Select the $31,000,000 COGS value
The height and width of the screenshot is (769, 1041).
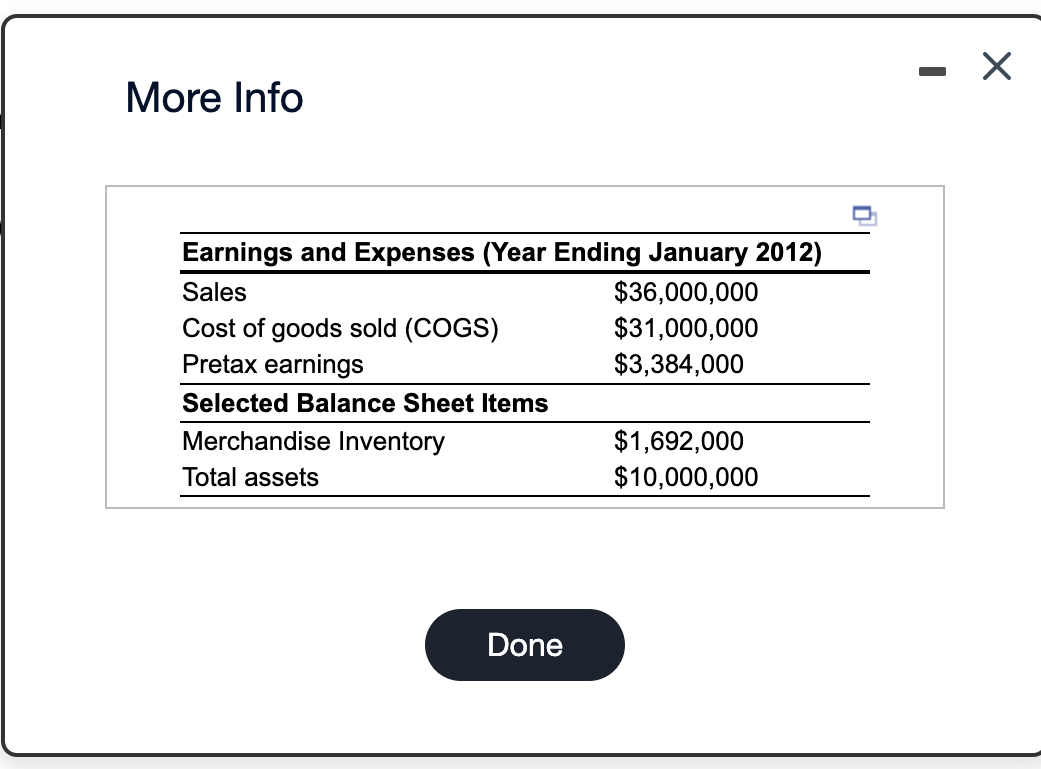686,328
